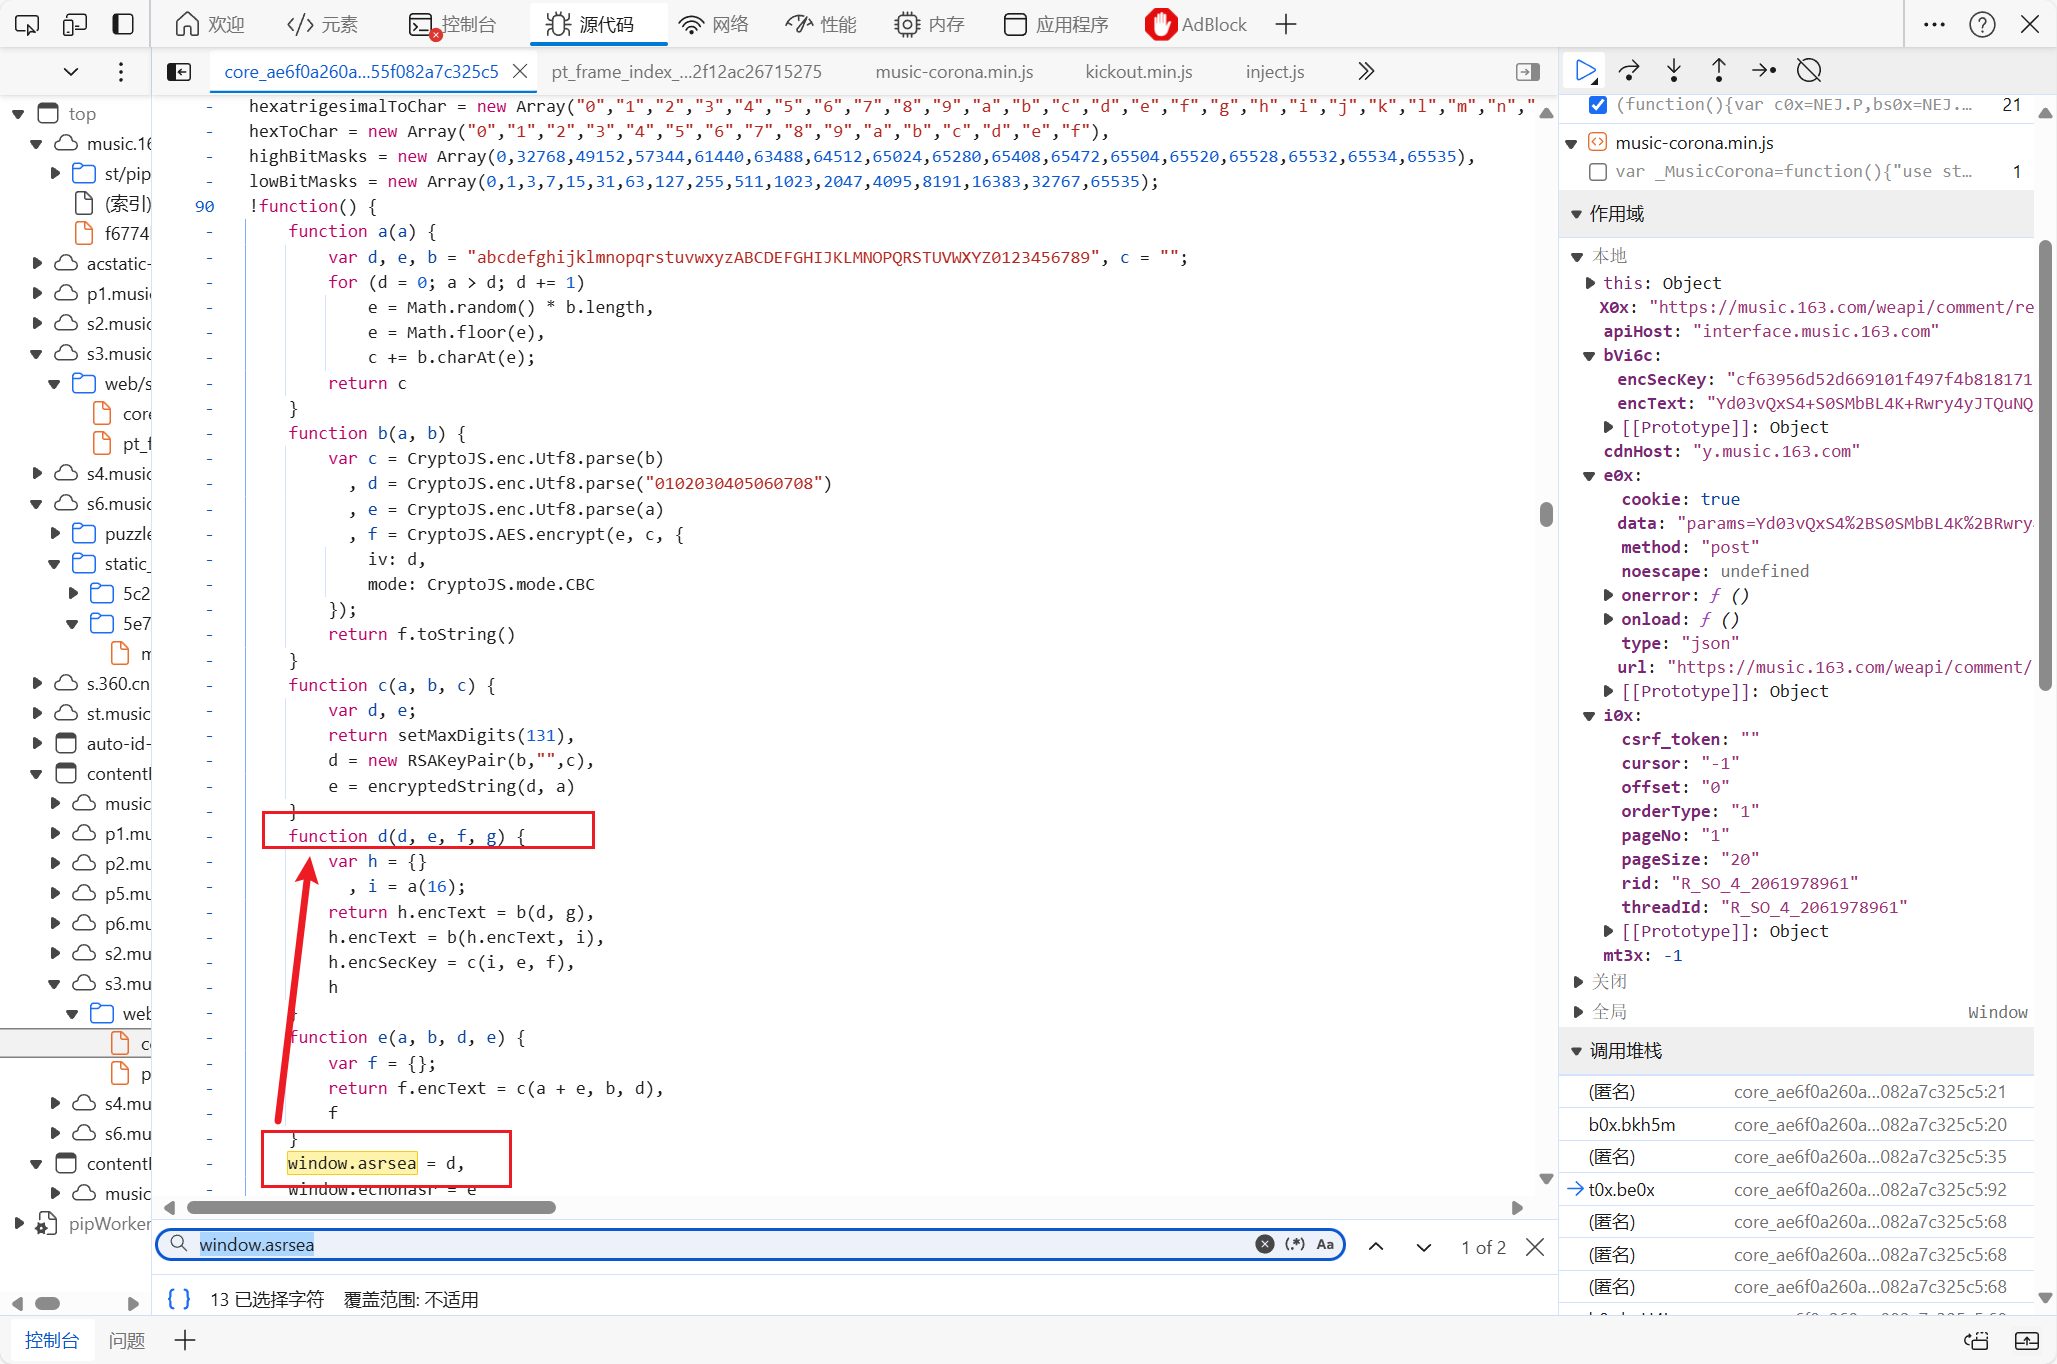This screenshot has width=2057, height=1364.
Task: Expand navigator pane dropdown chevron
Action: 70,71
